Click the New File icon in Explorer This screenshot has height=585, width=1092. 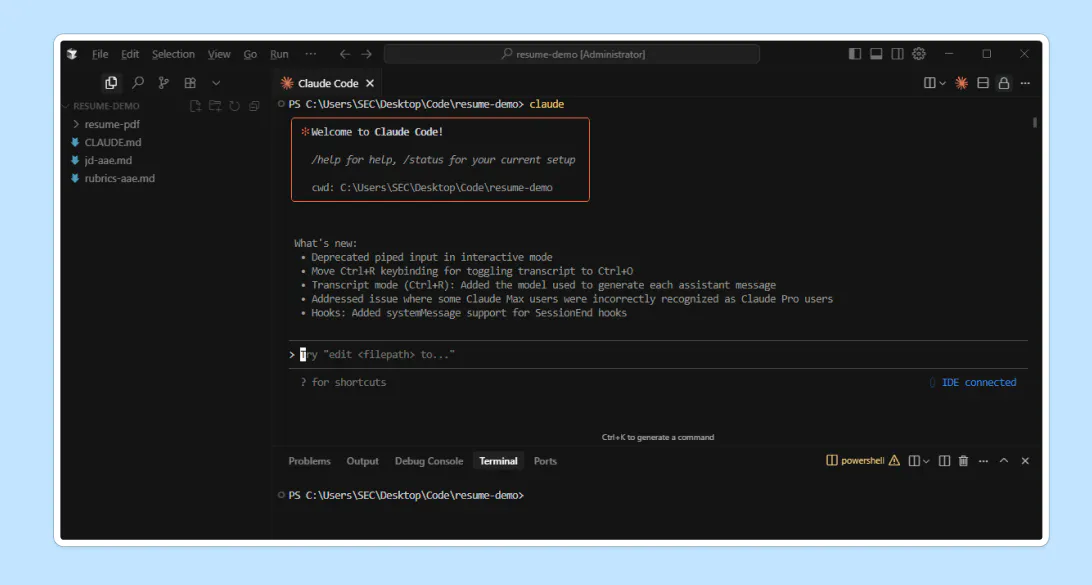tap(196, 106)
